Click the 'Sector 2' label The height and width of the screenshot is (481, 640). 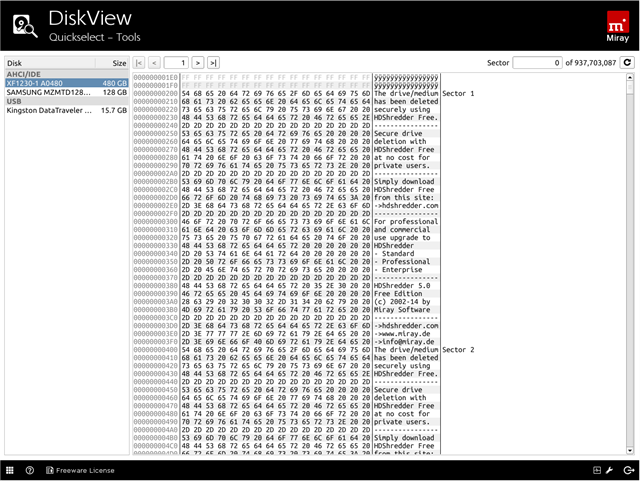458,350
